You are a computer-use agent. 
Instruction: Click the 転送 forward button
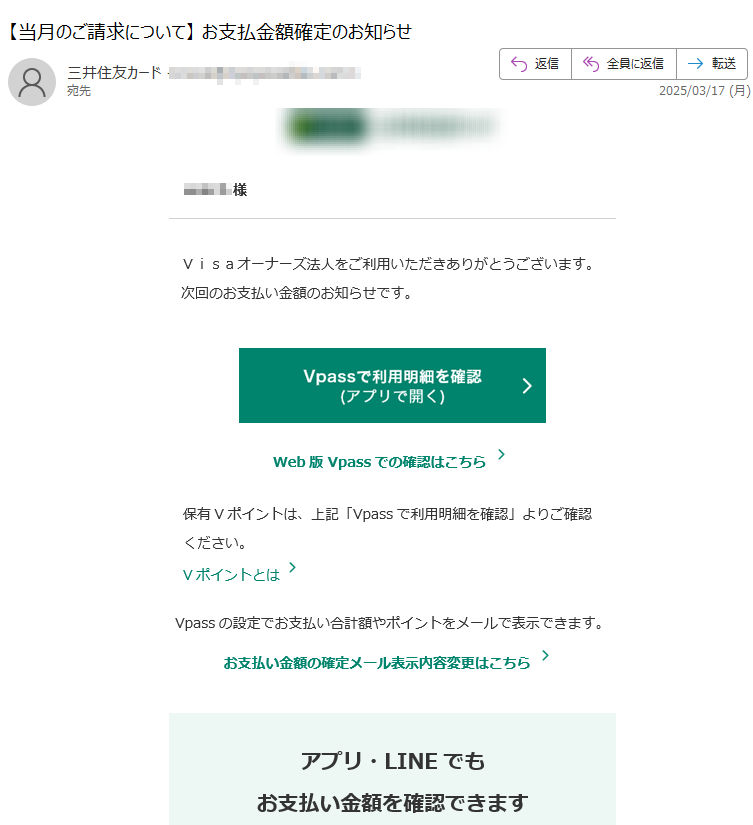pyautogui.click(x=711, y=64)
